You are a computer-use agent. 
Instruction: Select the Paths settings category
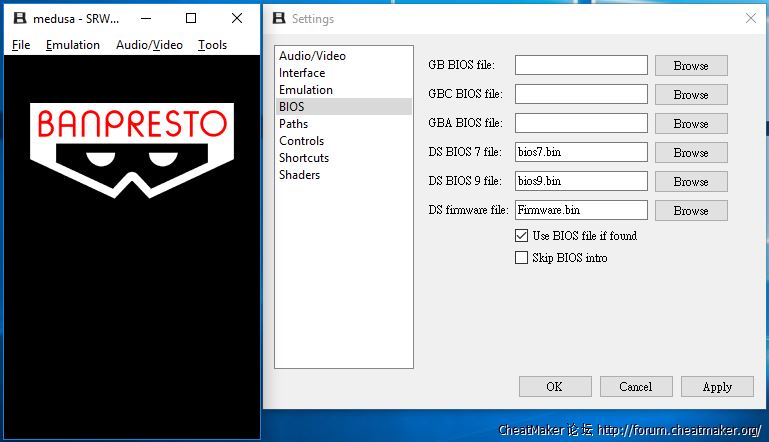(293, 124)
